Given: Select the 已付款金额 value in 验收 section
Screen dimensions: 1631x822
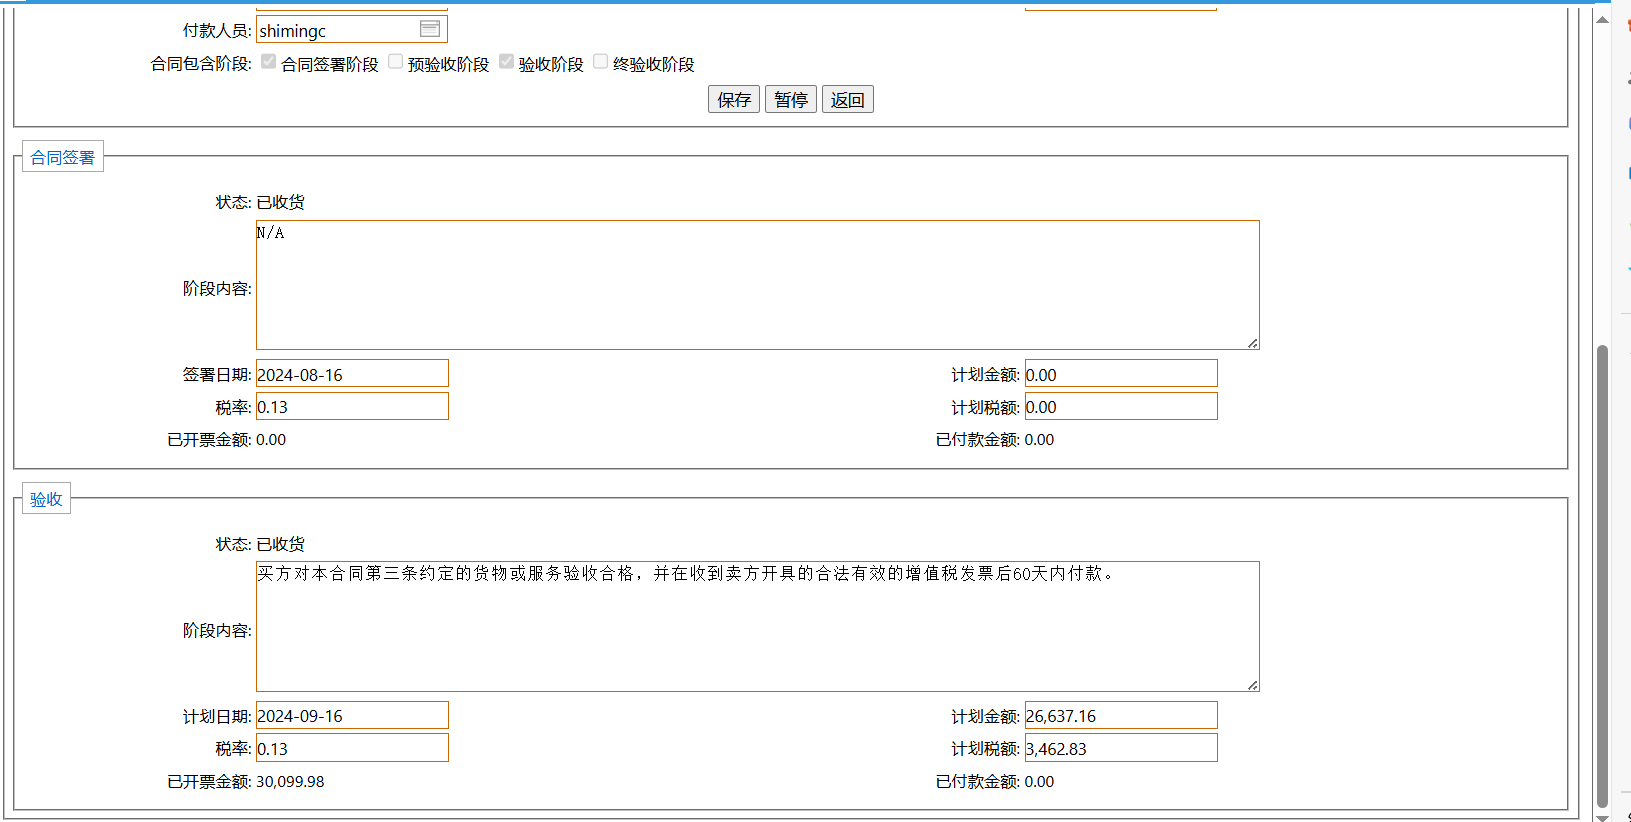Looking at the screenshot, I should pos(1039,781).
